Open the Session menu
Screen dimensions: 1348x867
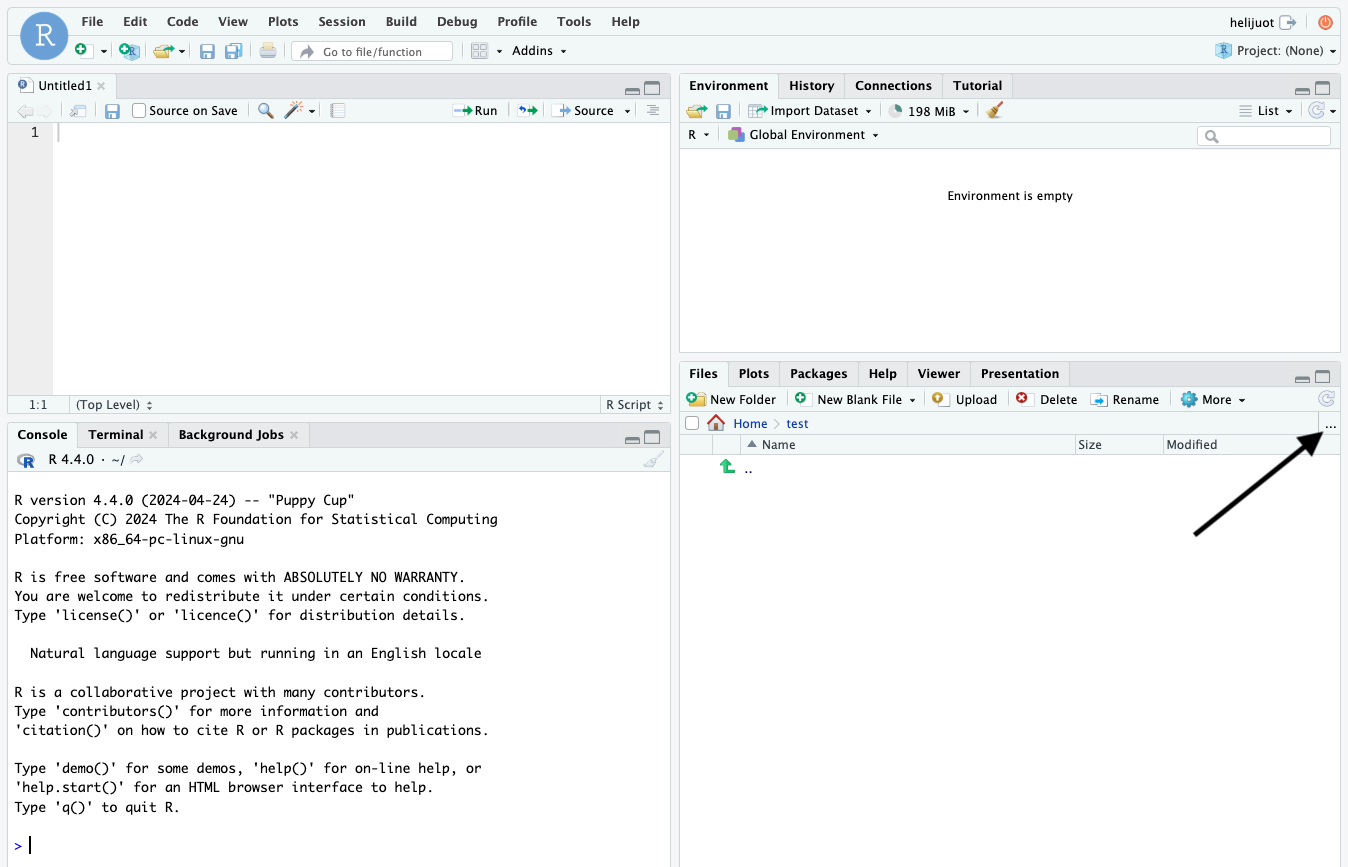(341, 22)
